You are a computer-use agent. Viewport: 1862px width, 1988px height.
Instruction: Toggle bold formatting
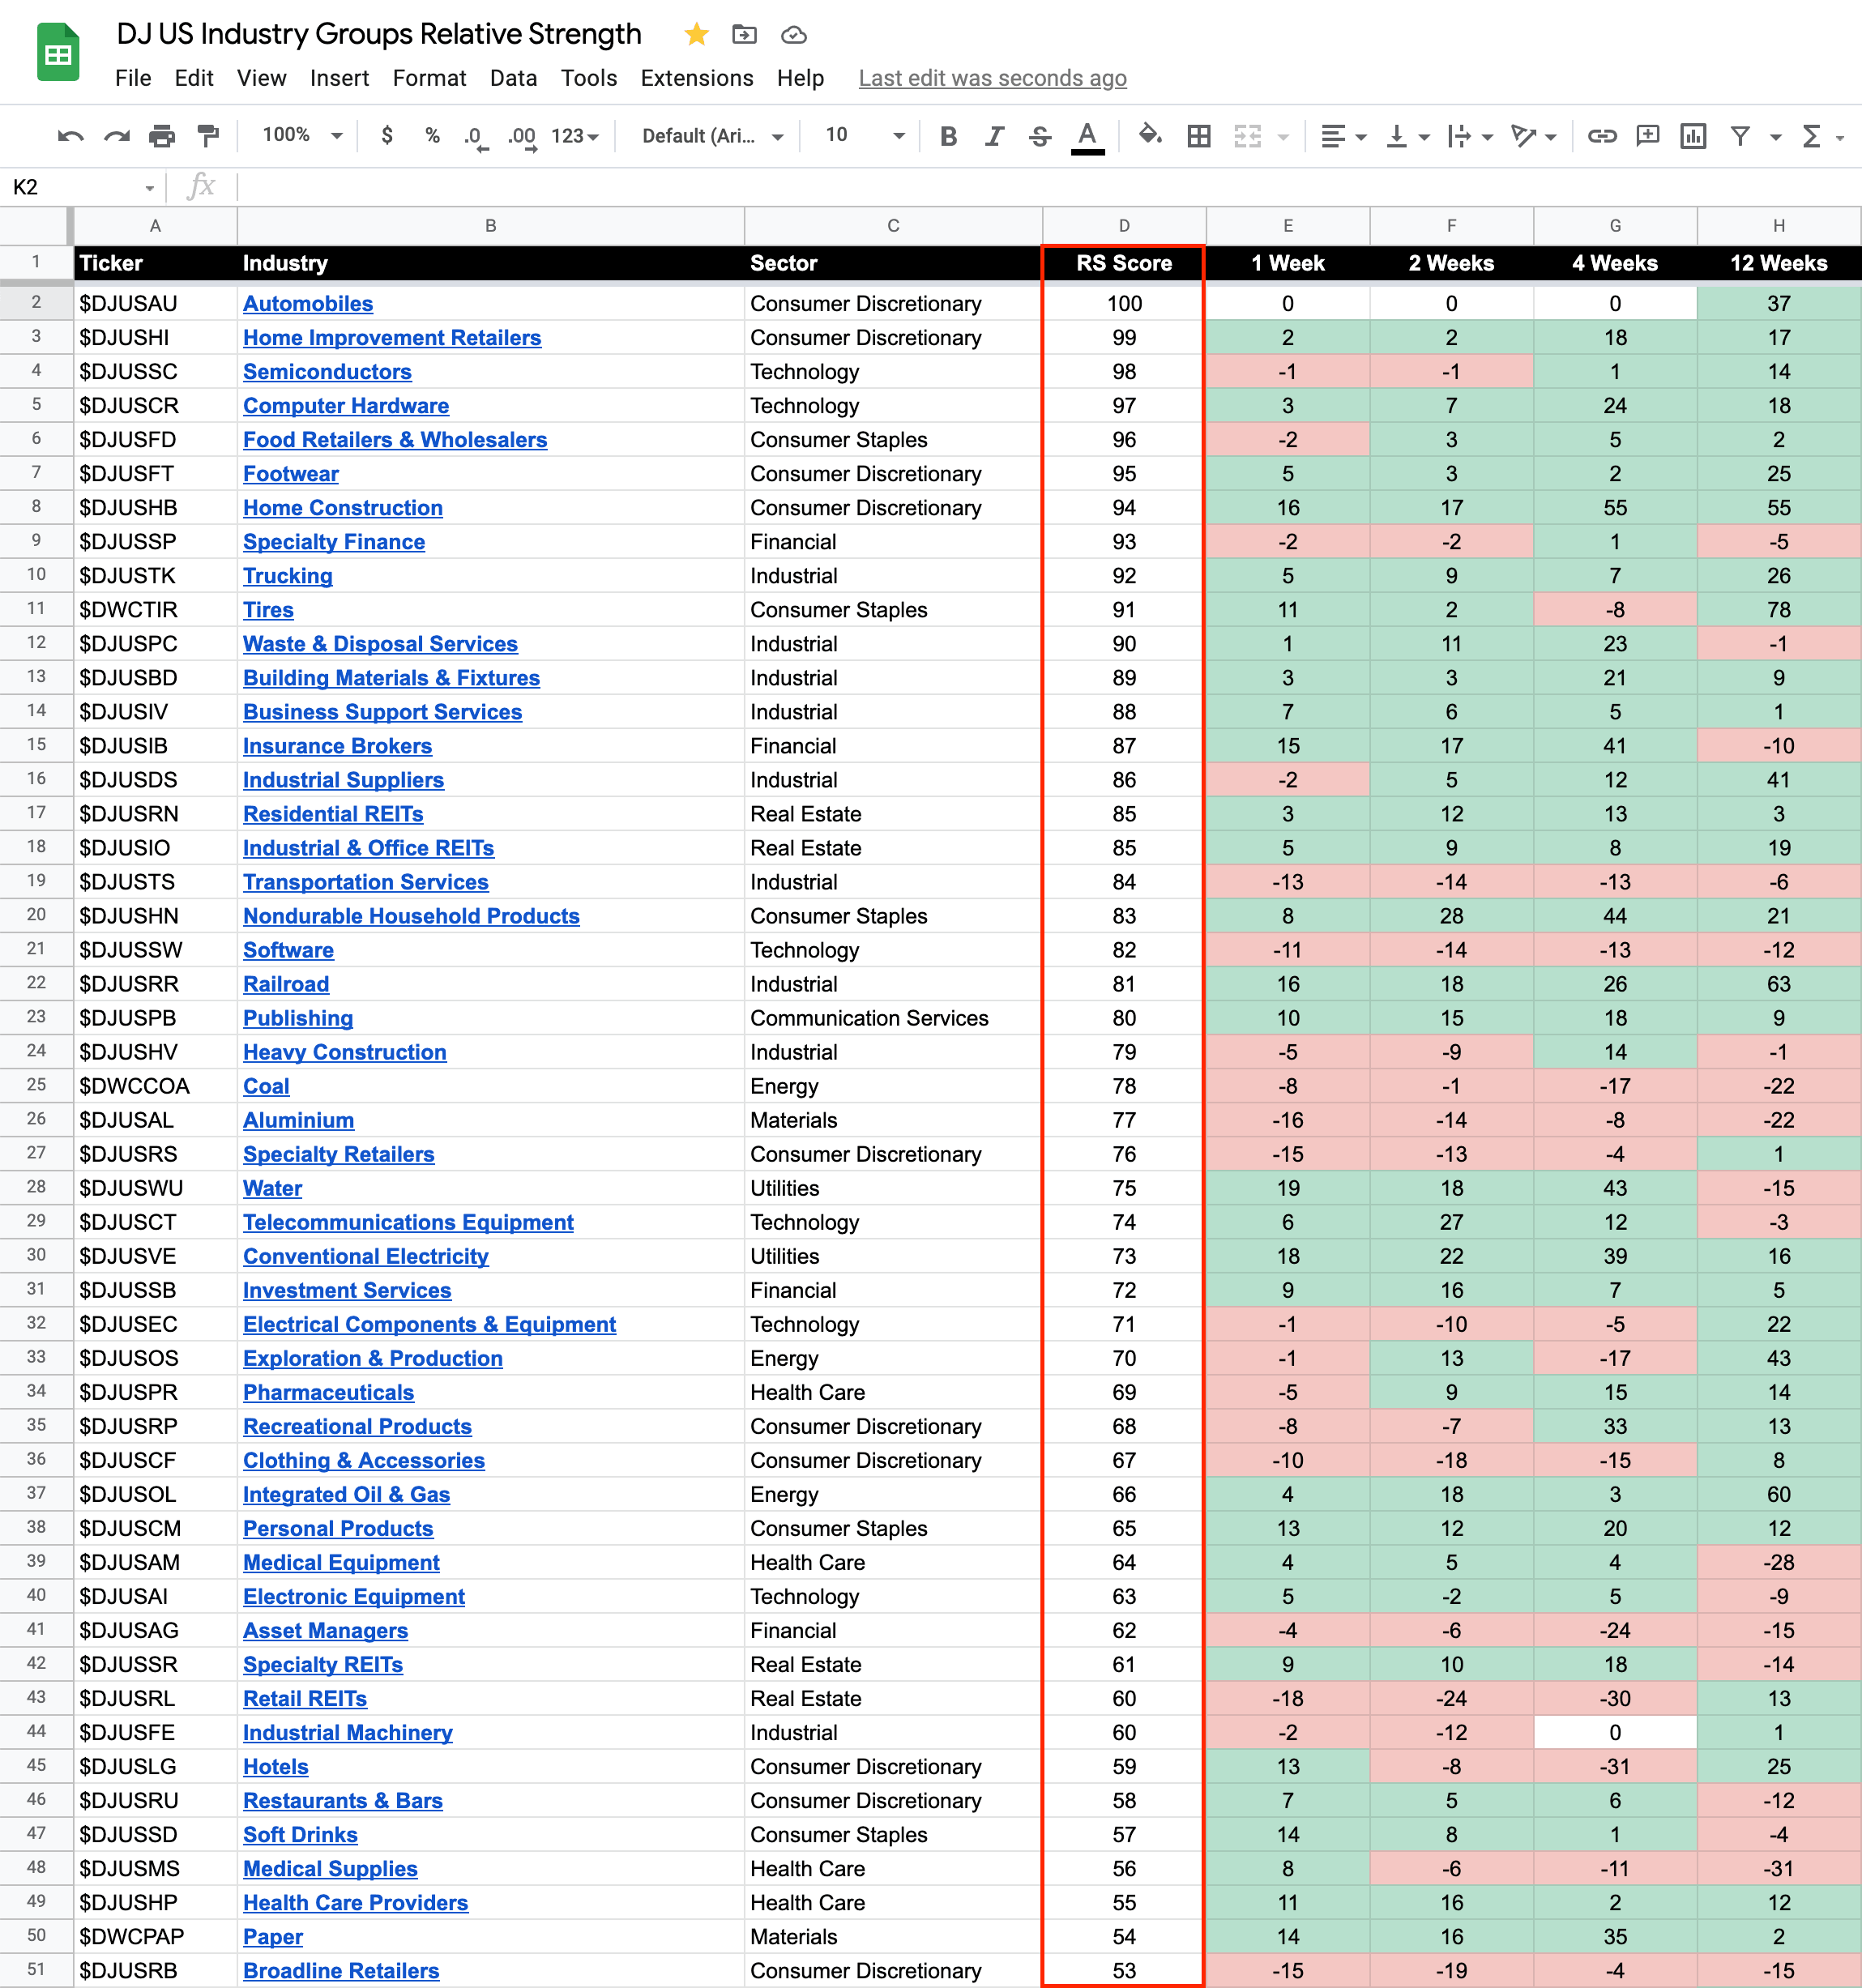click(949, 136)
